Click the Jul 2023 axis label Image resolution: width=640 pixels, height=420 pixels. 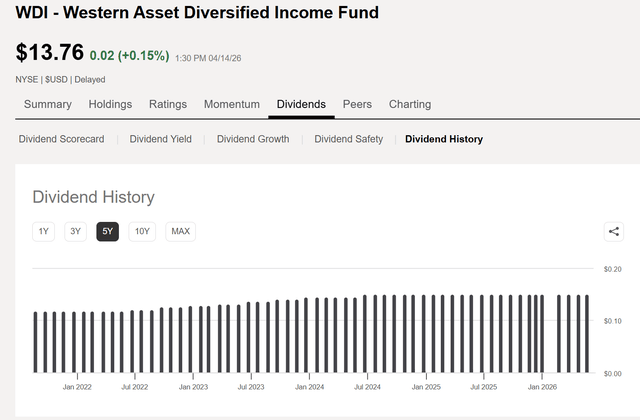click(x=251, y=387)
